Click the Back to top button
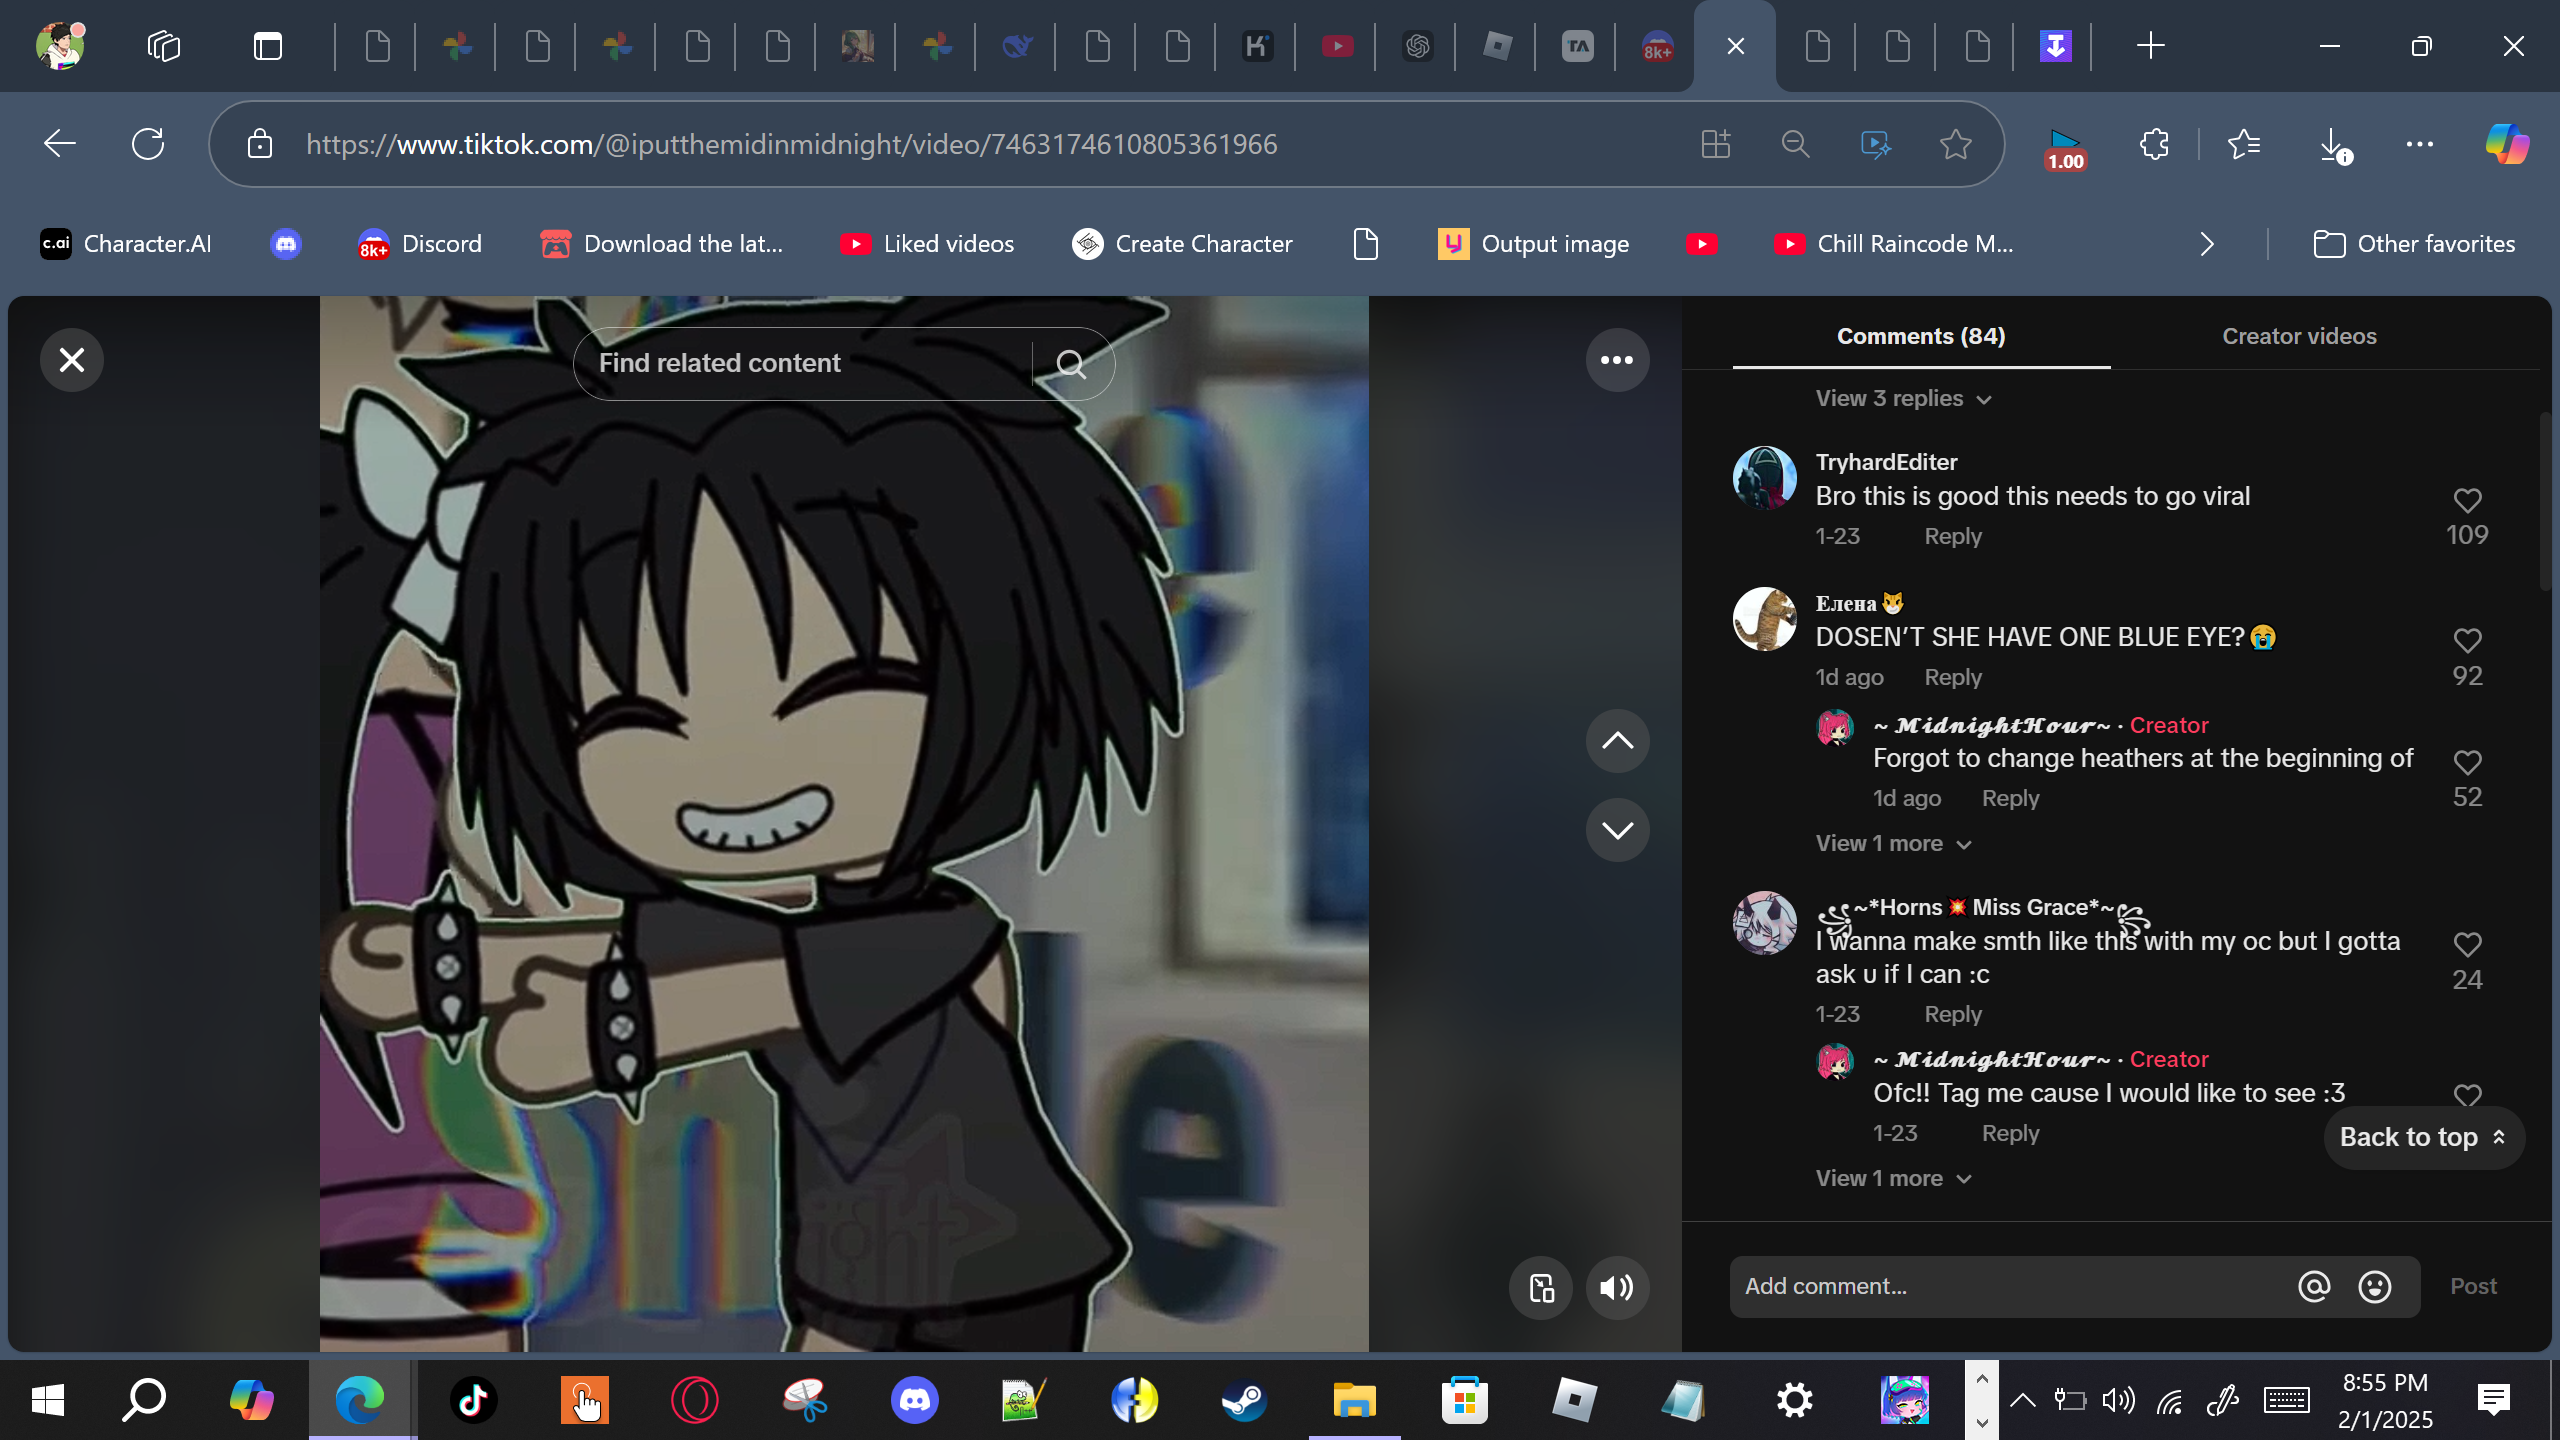This screenshot has height=1440, width=2560. [x=2423, y=1138]
